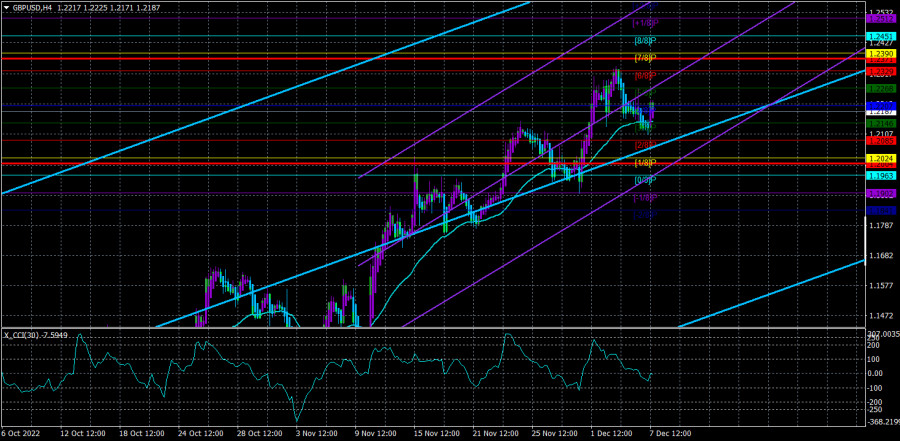The width and height of the screenshot is (900, 441).
Task: Click the GBPUSD,H4 symbol title
Action: [38, 6]
